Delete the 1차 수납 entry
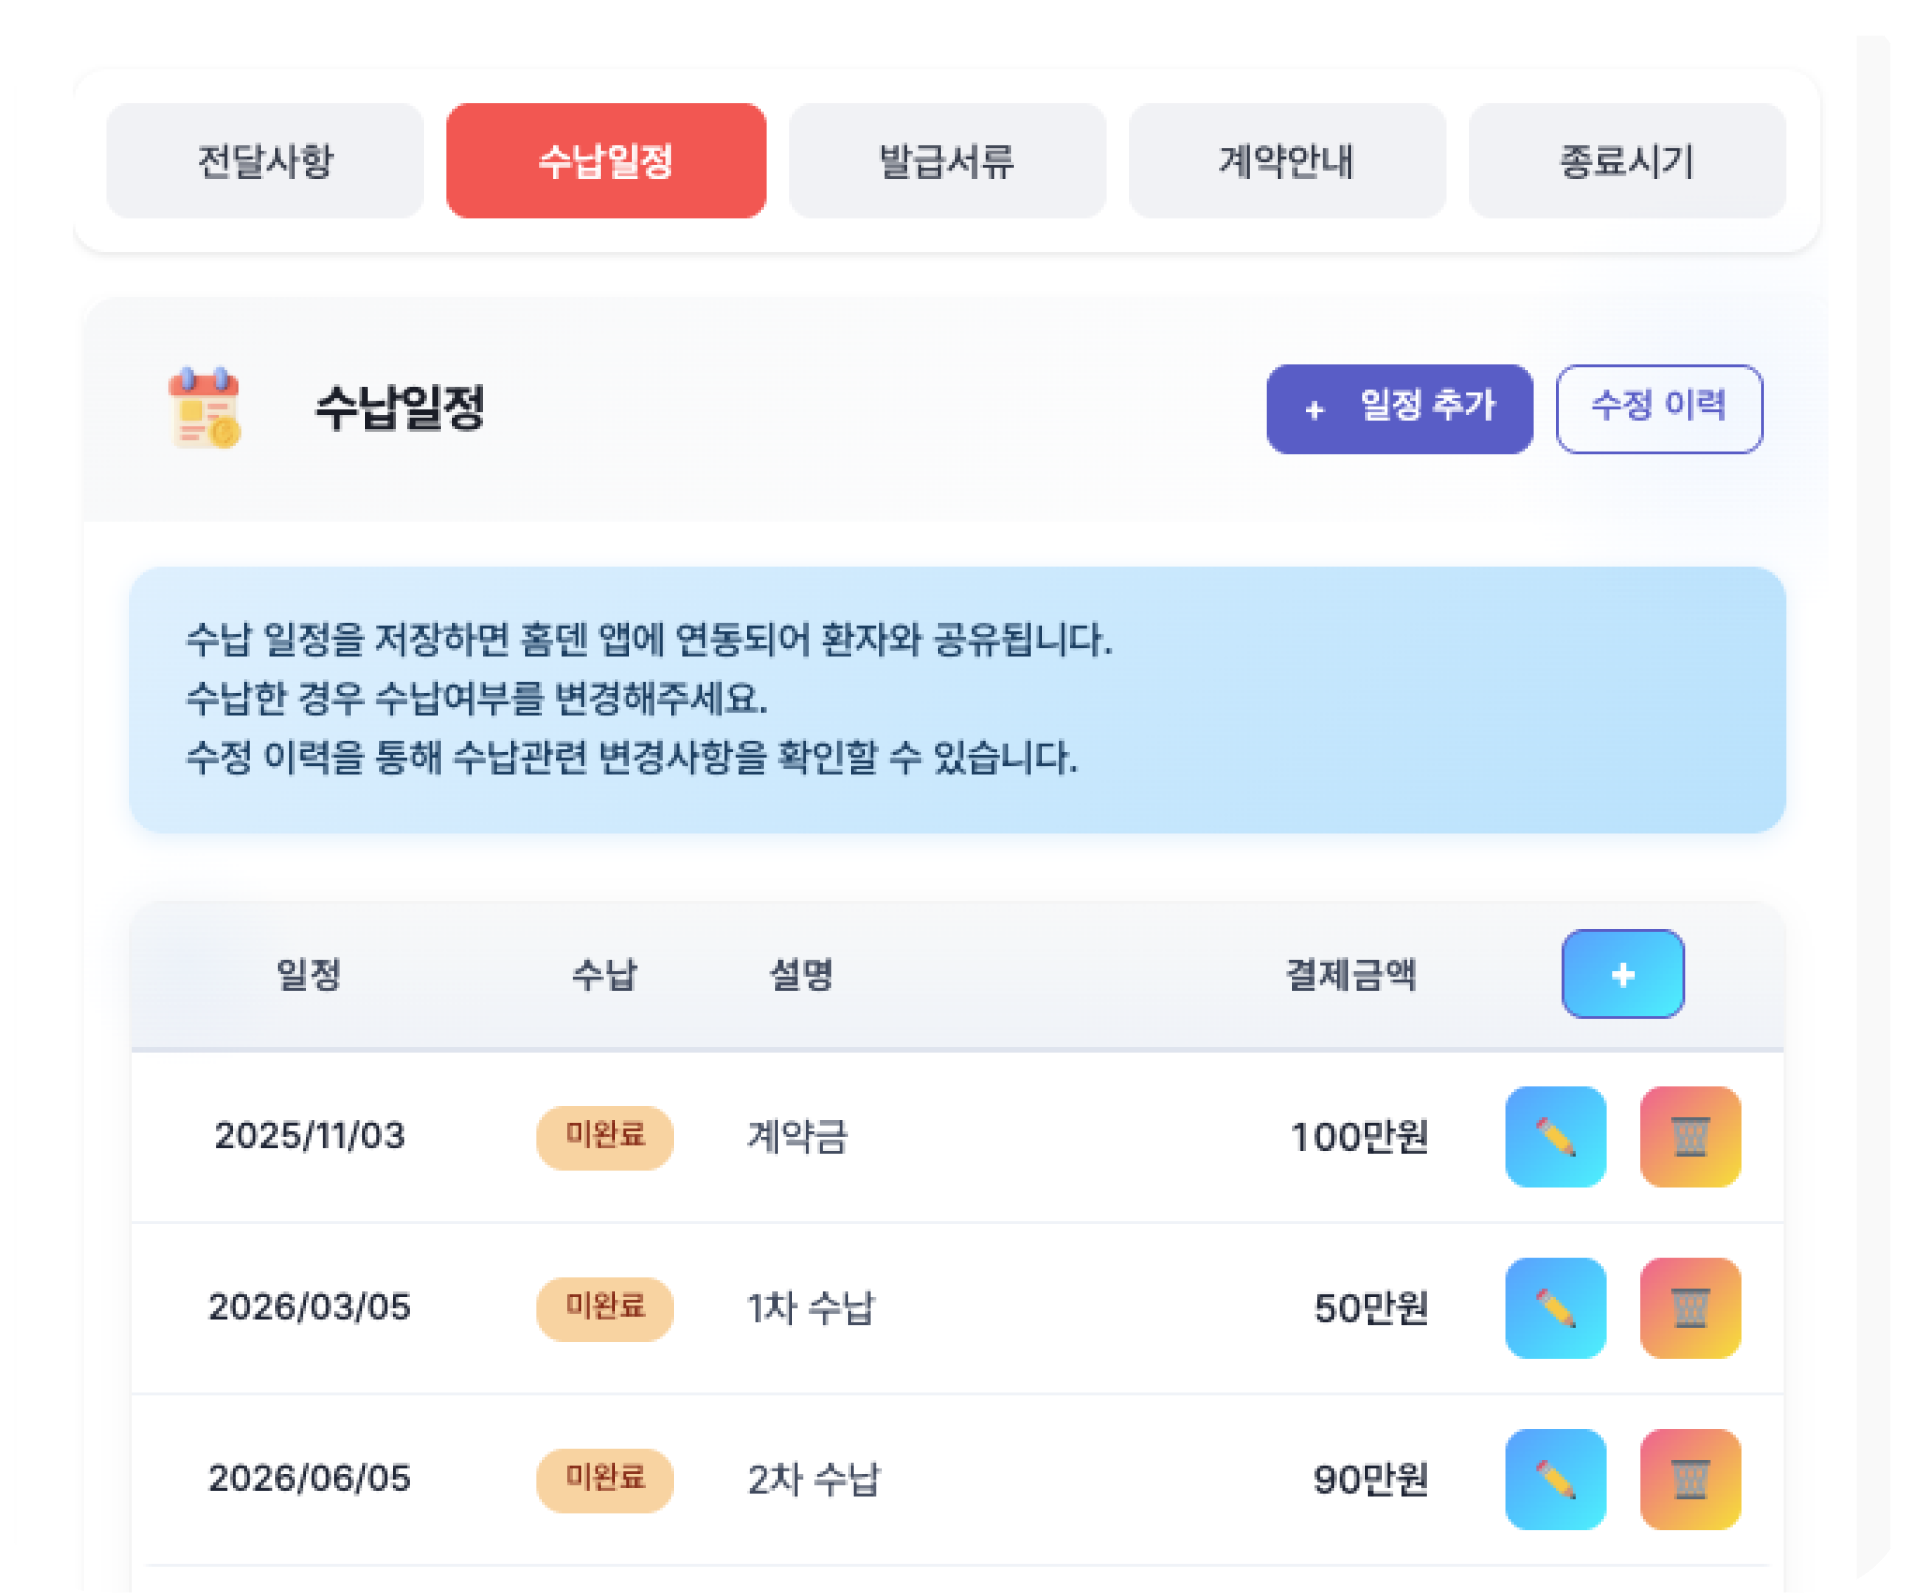The width and height of the screenshot is (1909, 1593). pyautogui.click(x=1690, y=1309)
